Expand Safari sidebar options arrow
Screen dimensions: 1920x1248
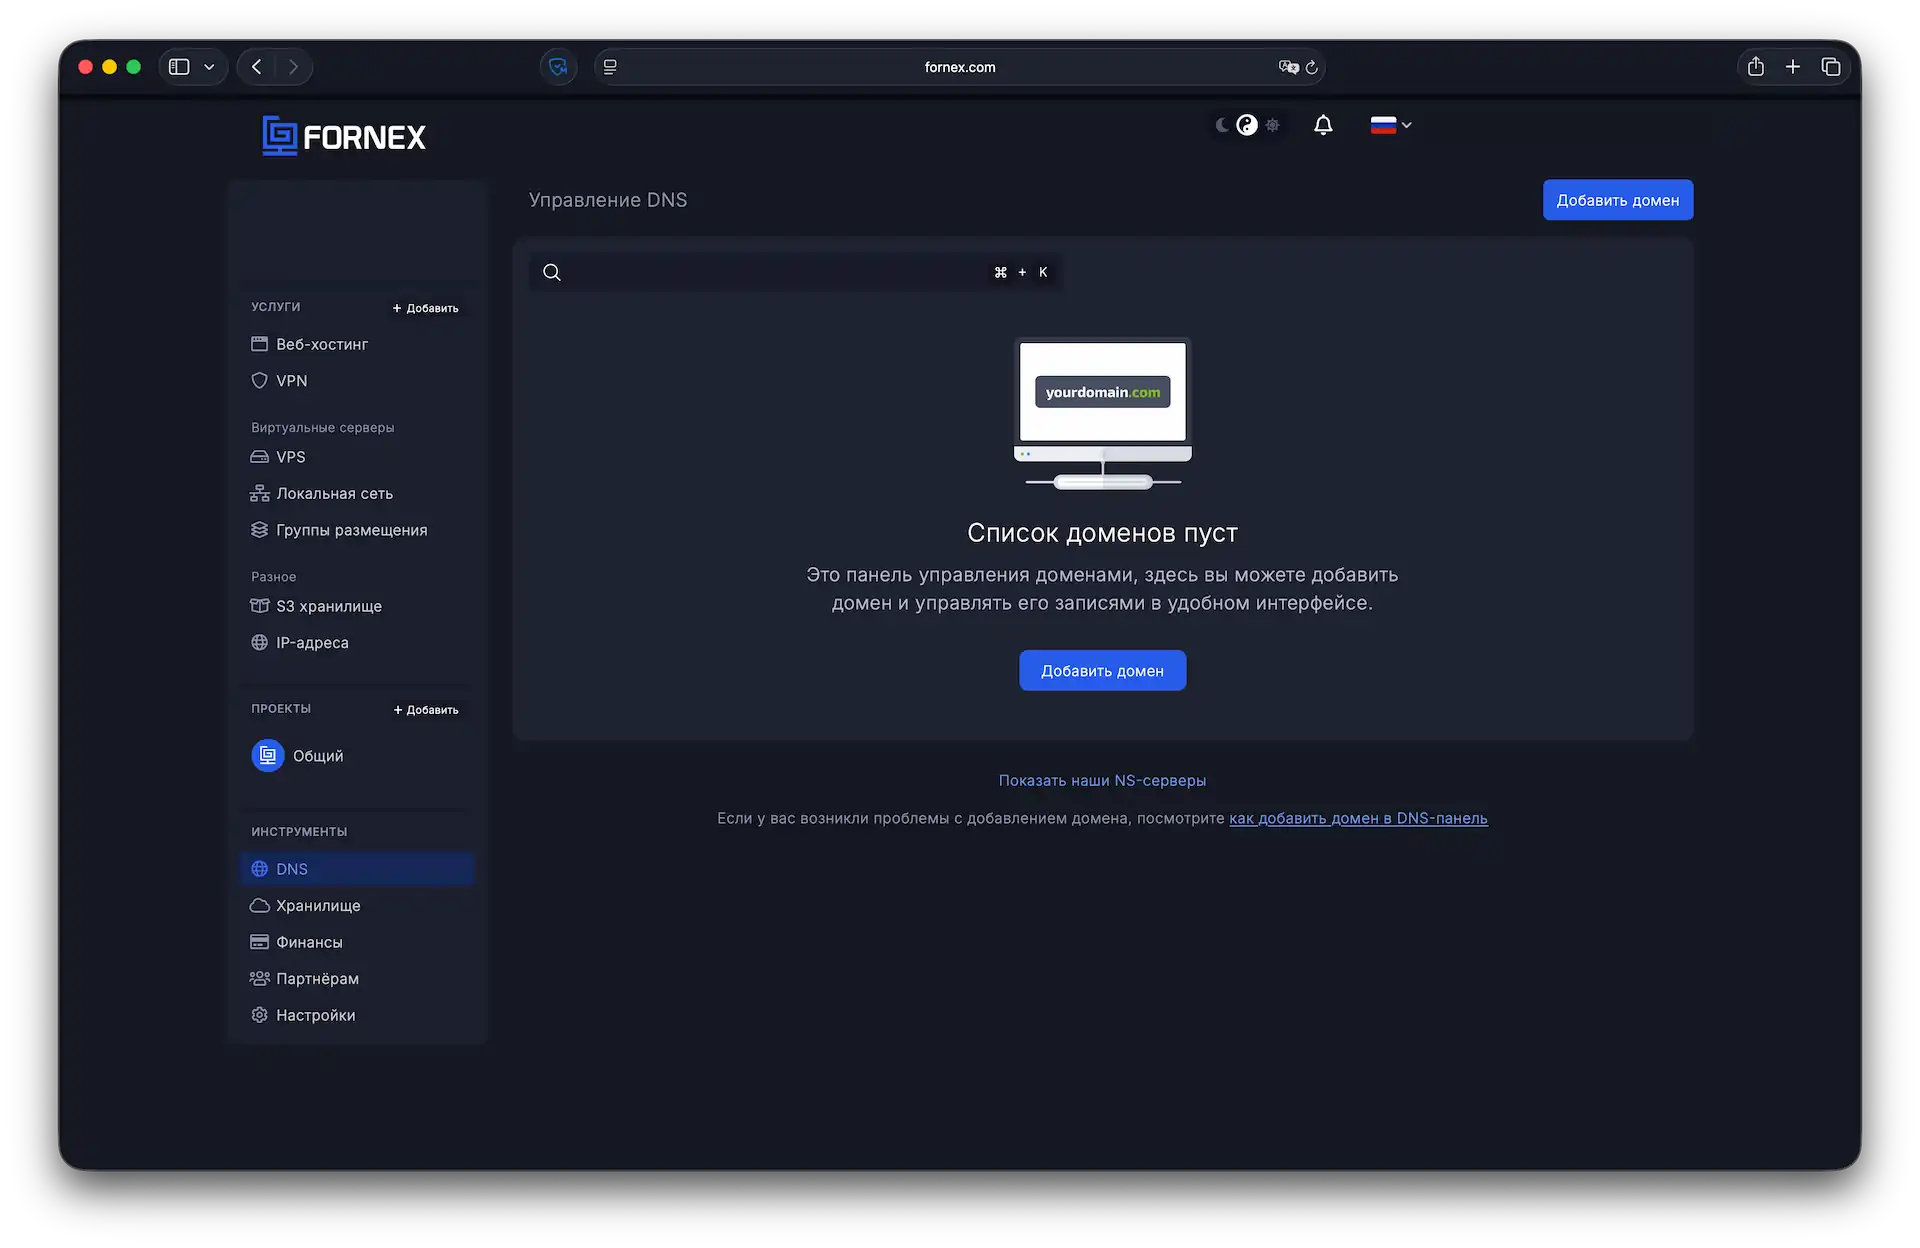209,66
